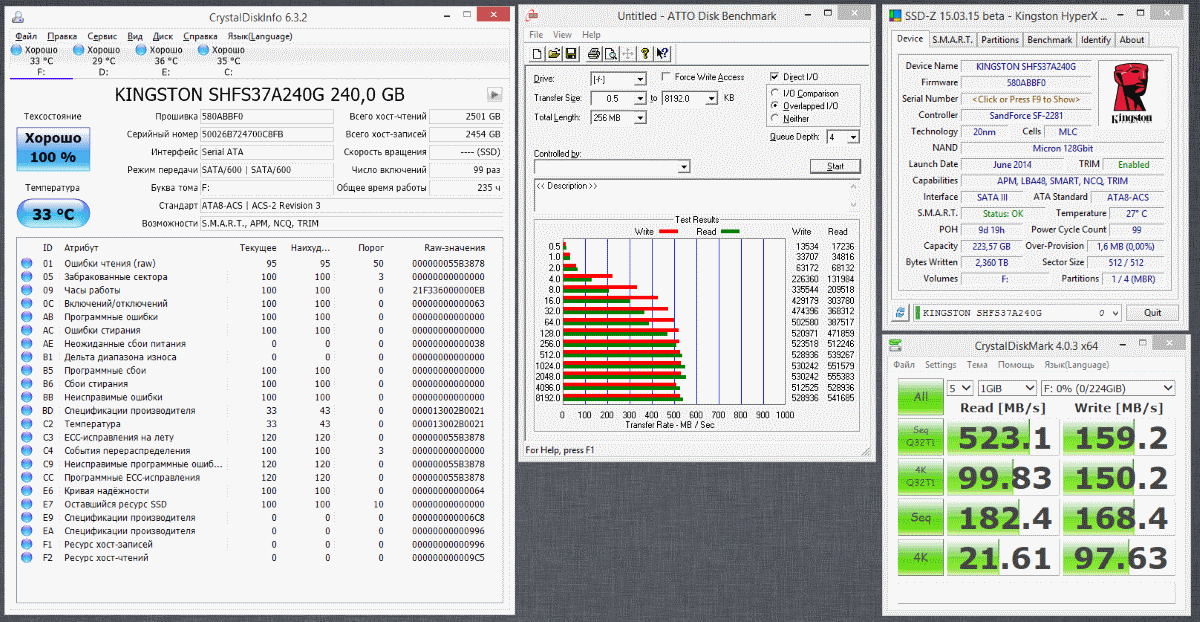Click the yellow question mark About icon in ATTO
The height and width of the screenshot is (622, 1200).
point(645,54)
